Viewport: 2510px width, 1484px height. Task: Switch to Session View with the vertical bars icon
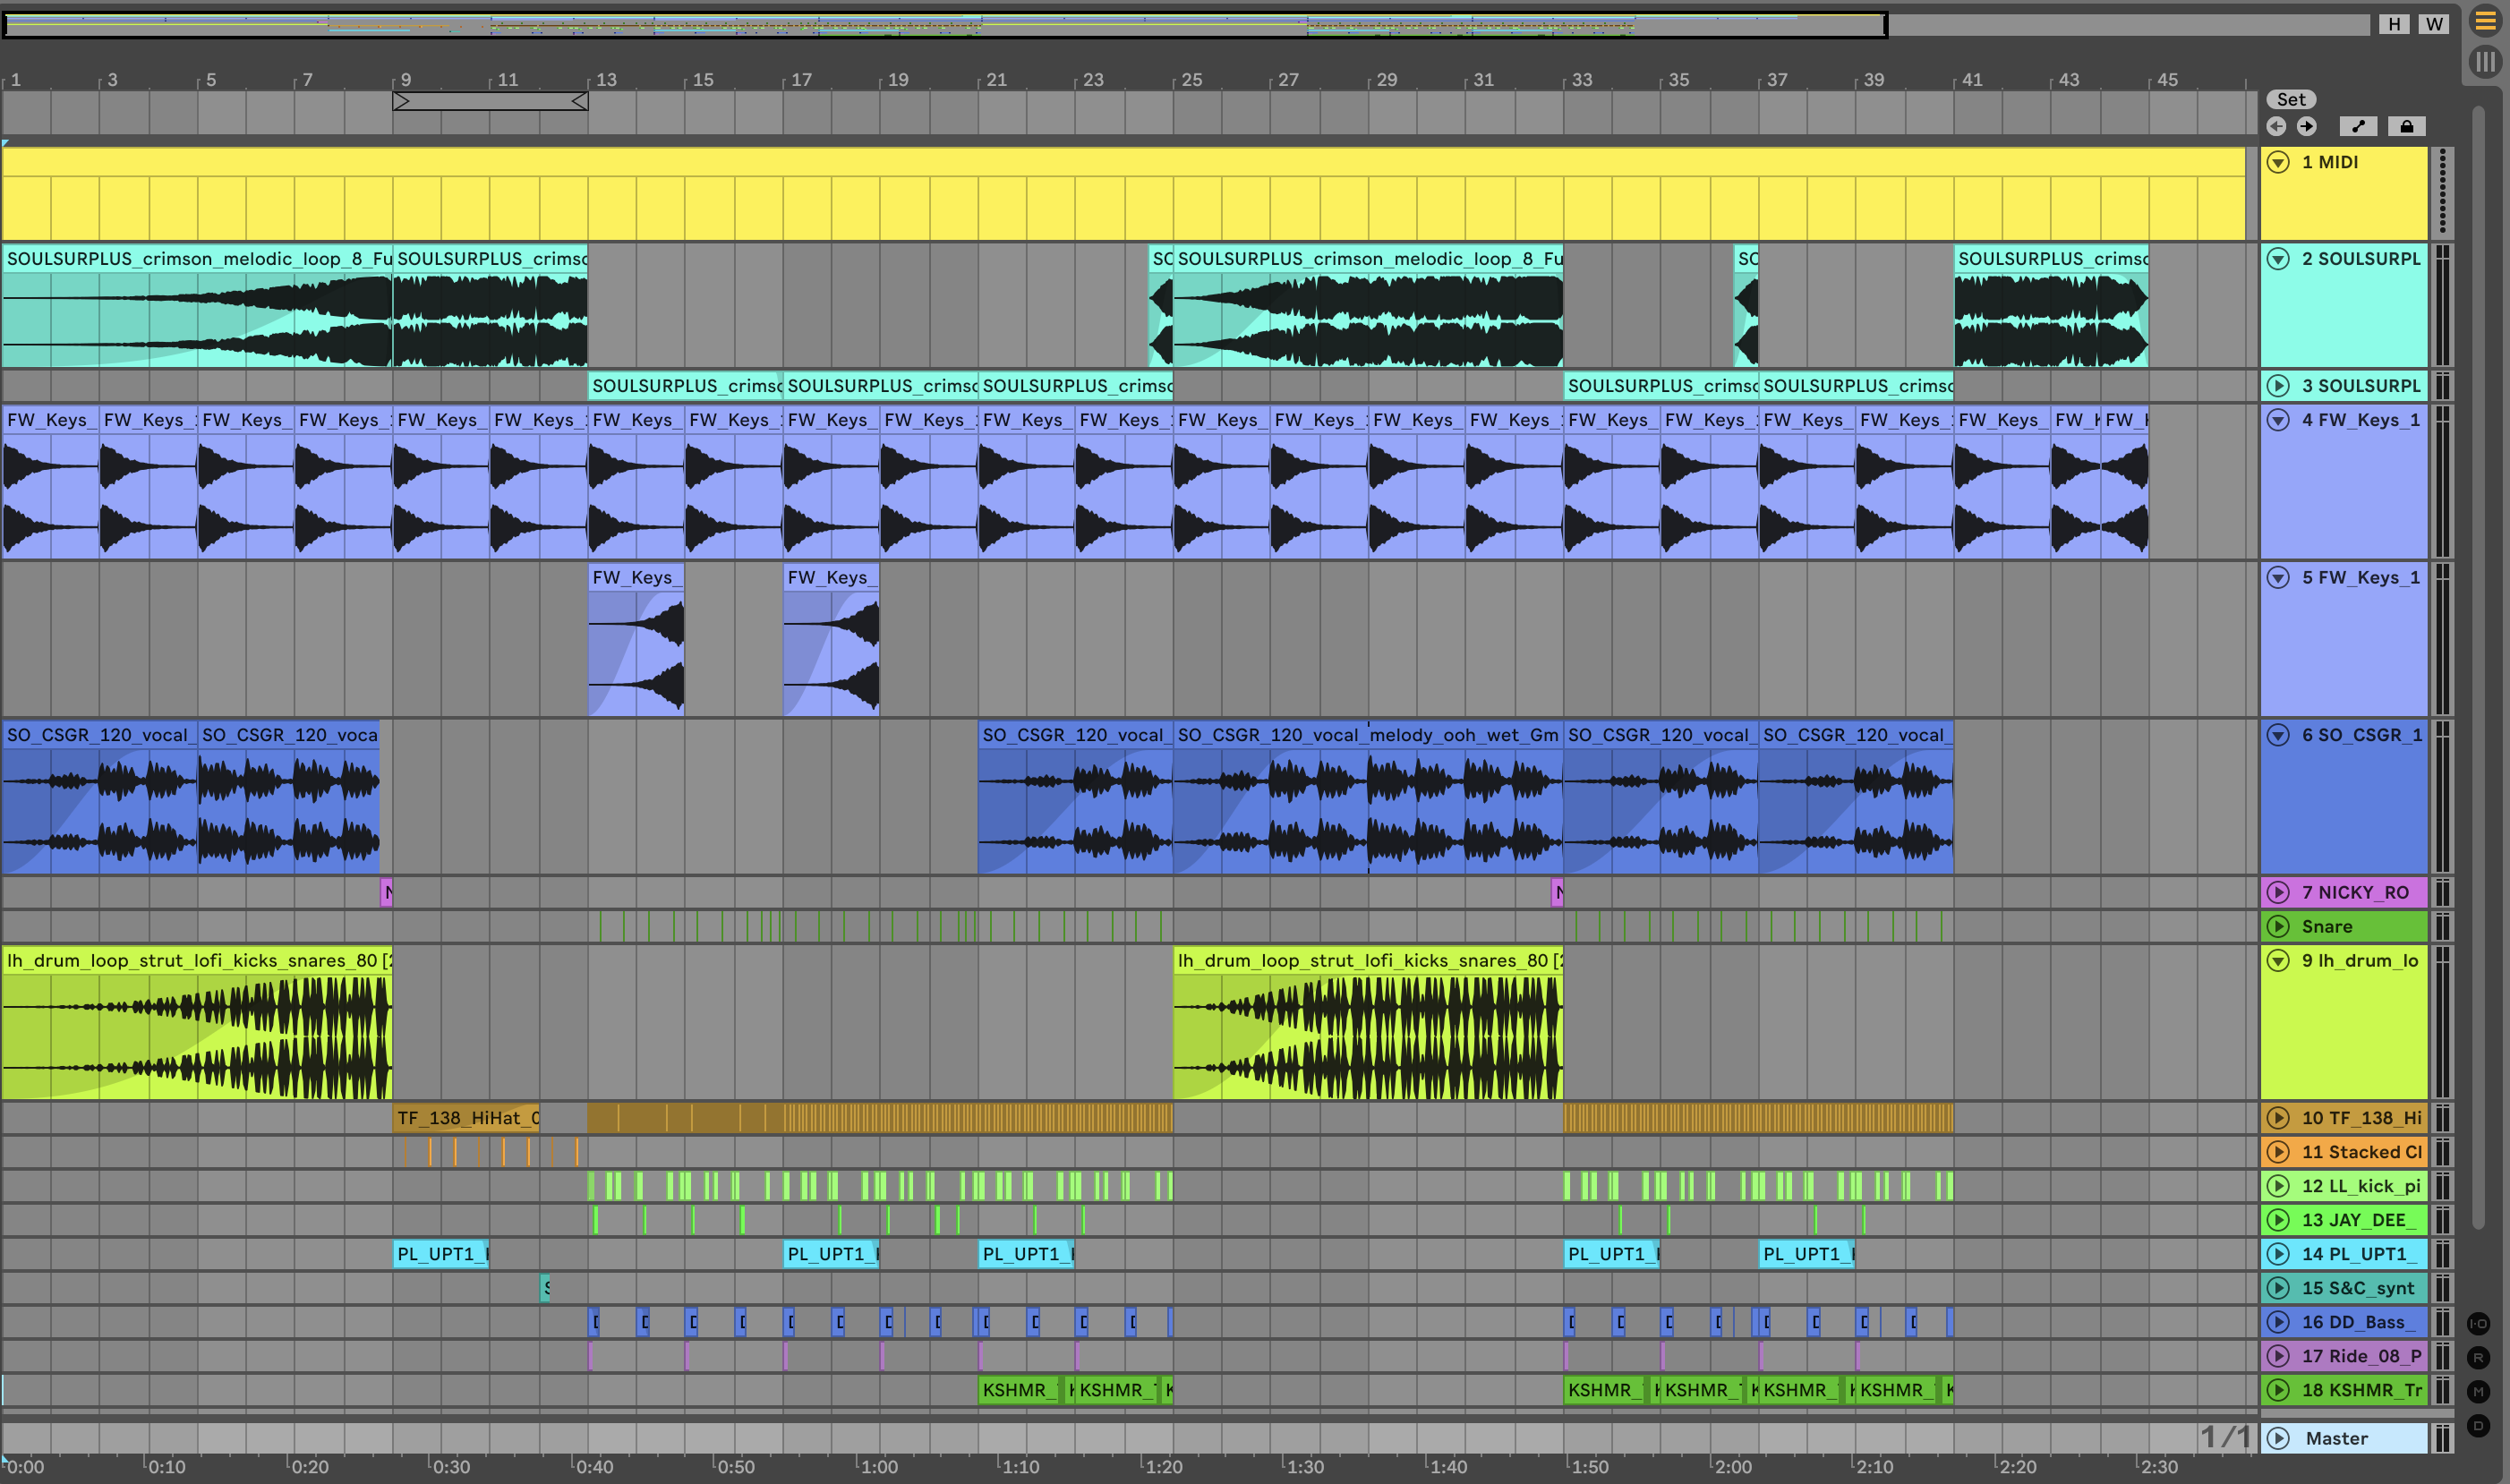point(2485,62)
